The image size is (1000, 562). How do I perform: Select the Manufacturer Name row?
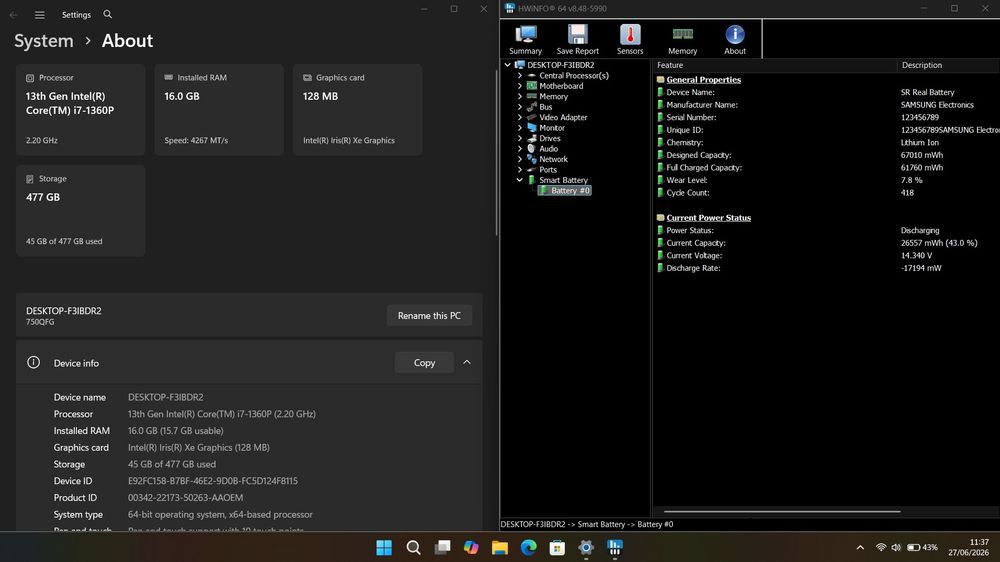pos(826,105)
